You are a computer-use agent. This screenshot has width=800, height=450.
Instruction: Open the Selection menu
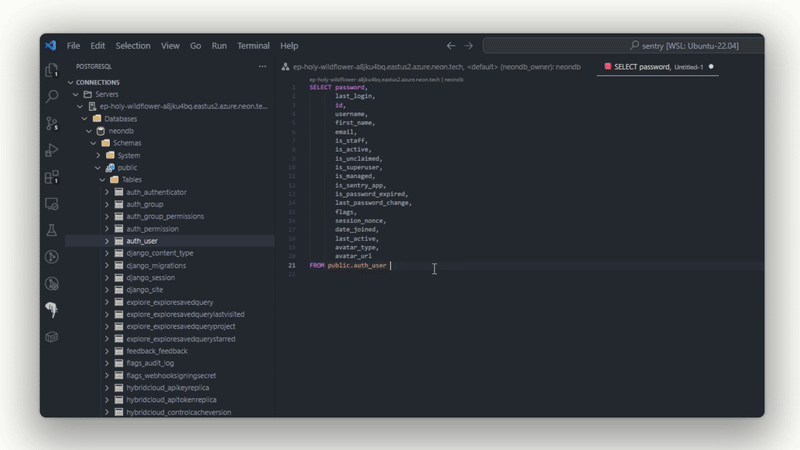[x=133, y=46]
